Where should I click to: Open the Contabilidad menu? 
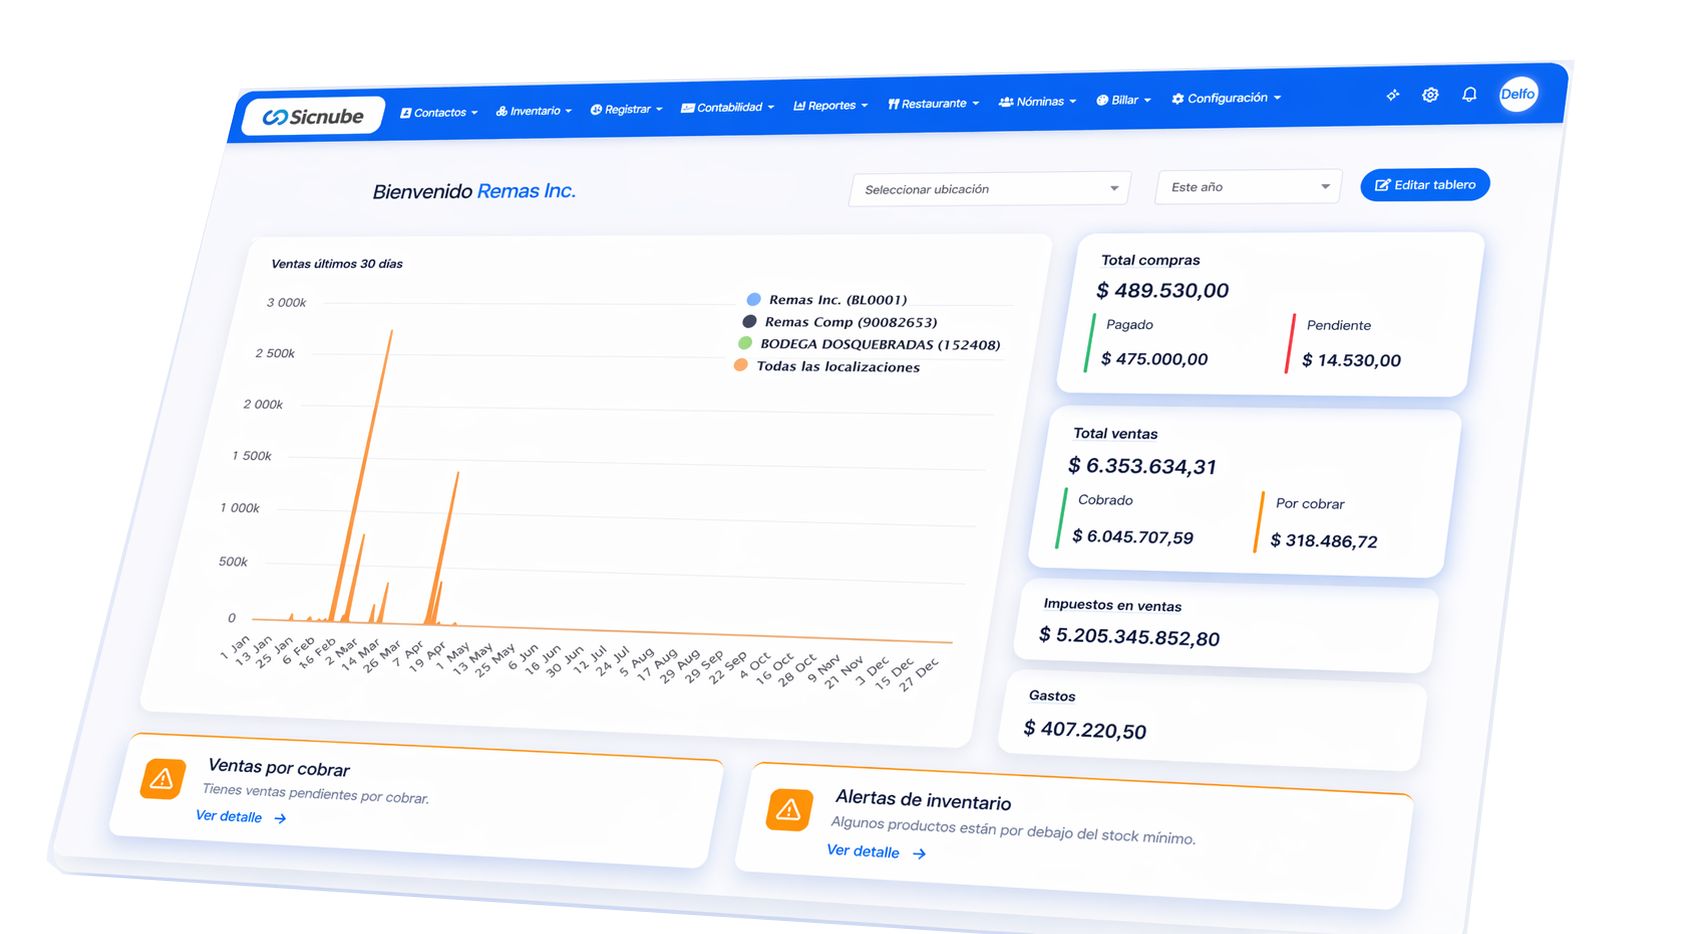[x=727, y=106]
